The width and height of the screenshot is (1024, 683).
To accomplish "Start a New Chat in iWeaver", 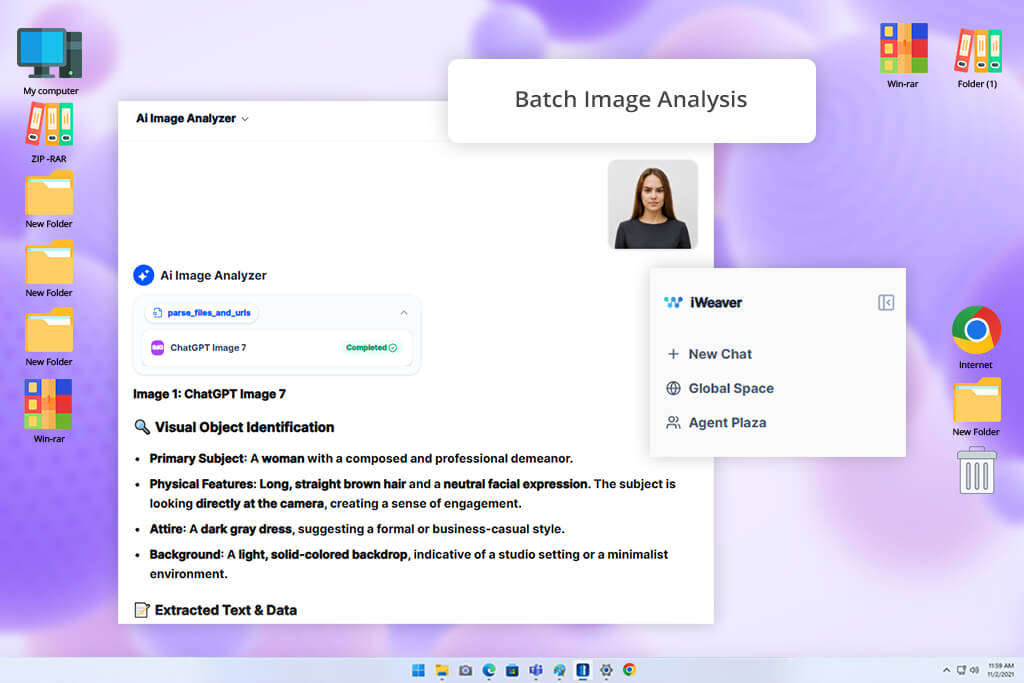I will coord(709,354).
